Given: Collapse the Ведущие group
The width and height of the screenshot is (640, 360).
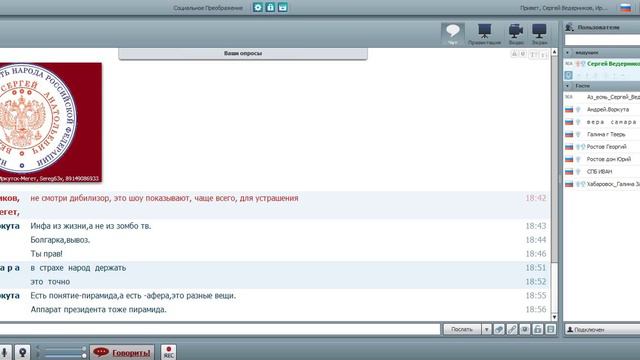Looking at the screenshot, I should point(567,53).
